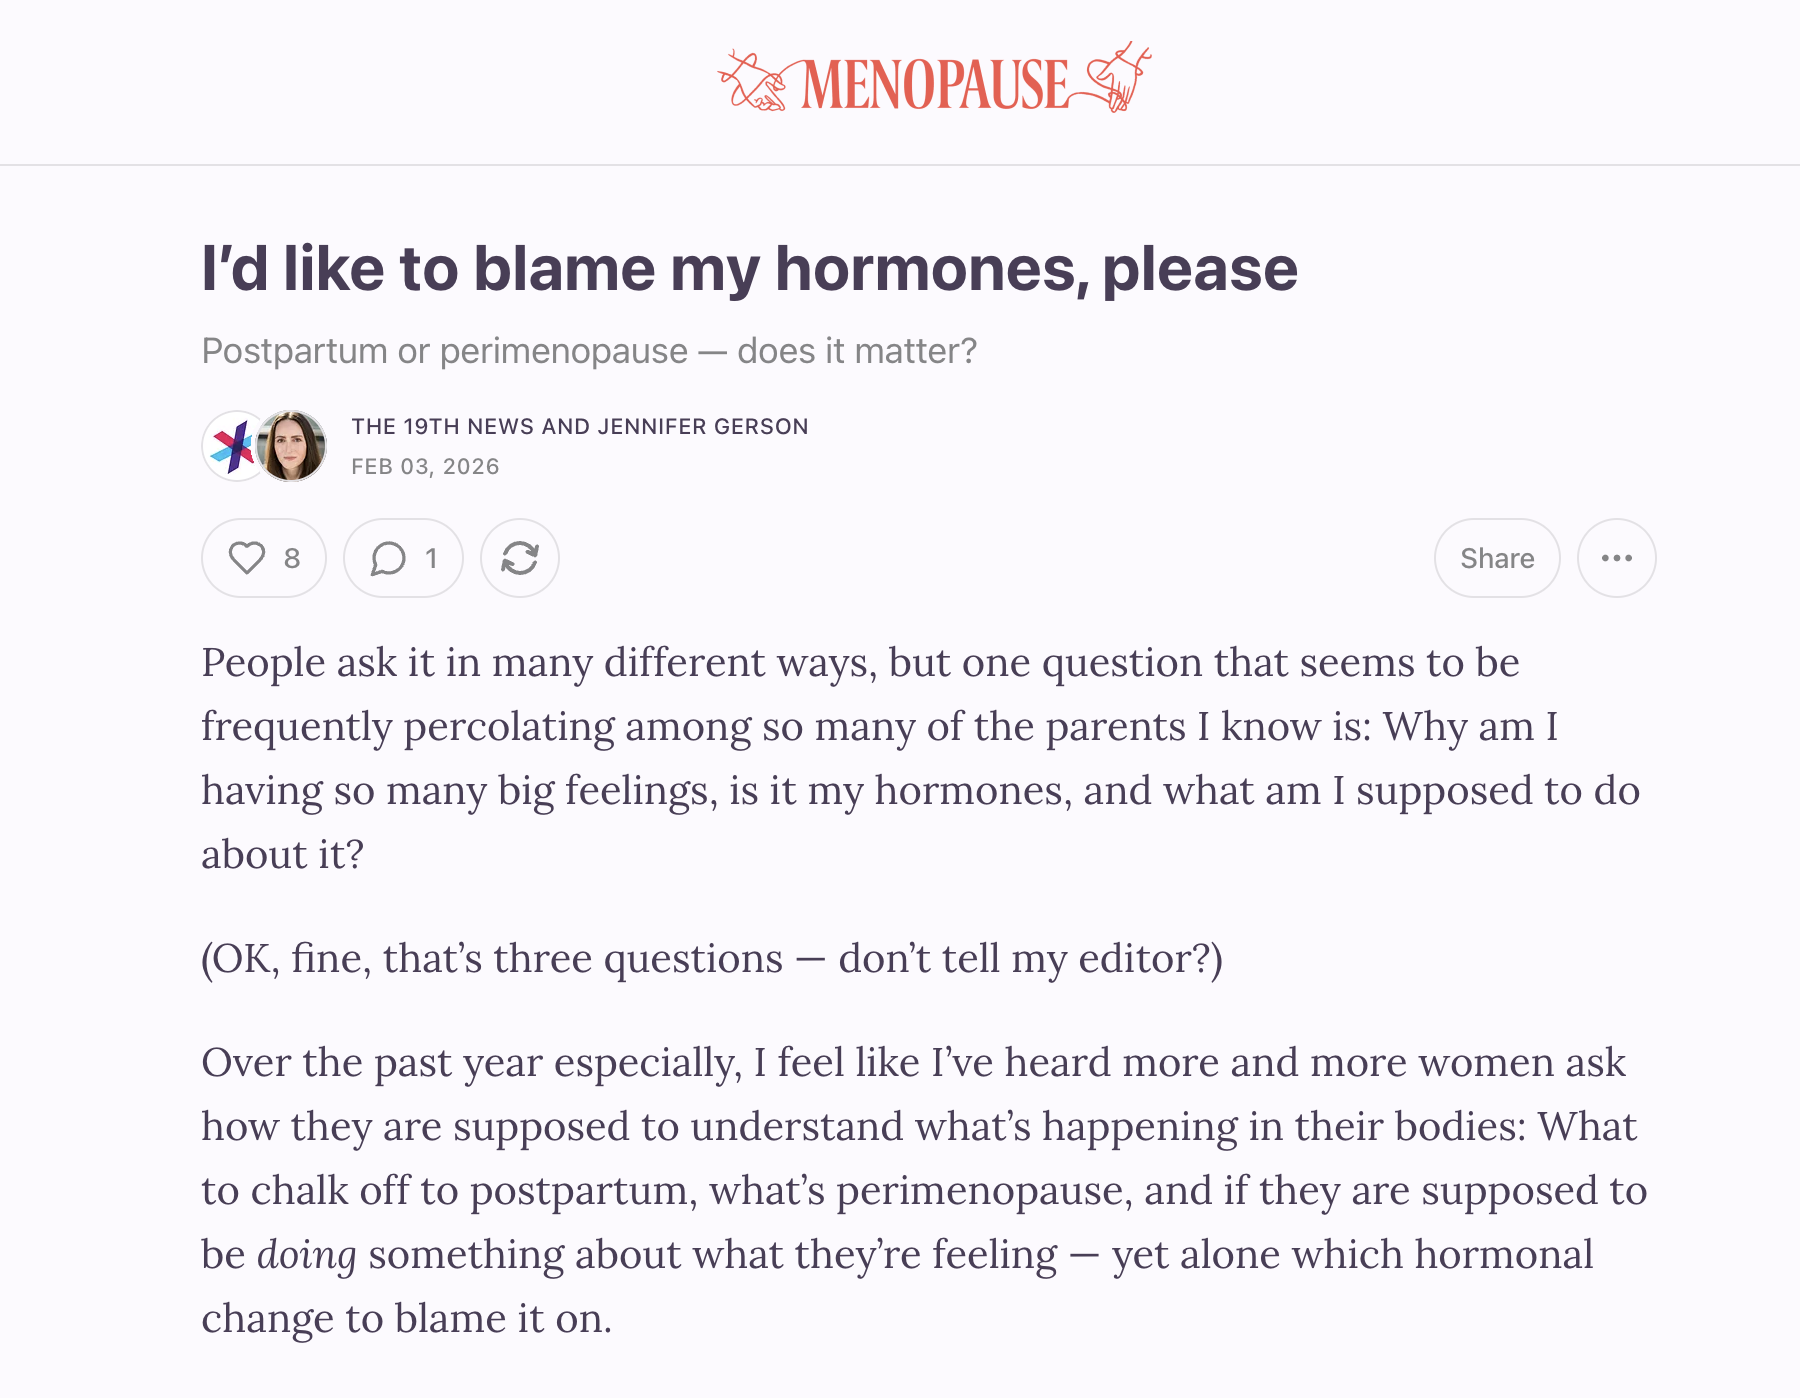Click the like count showing 8

coord(292,558)
